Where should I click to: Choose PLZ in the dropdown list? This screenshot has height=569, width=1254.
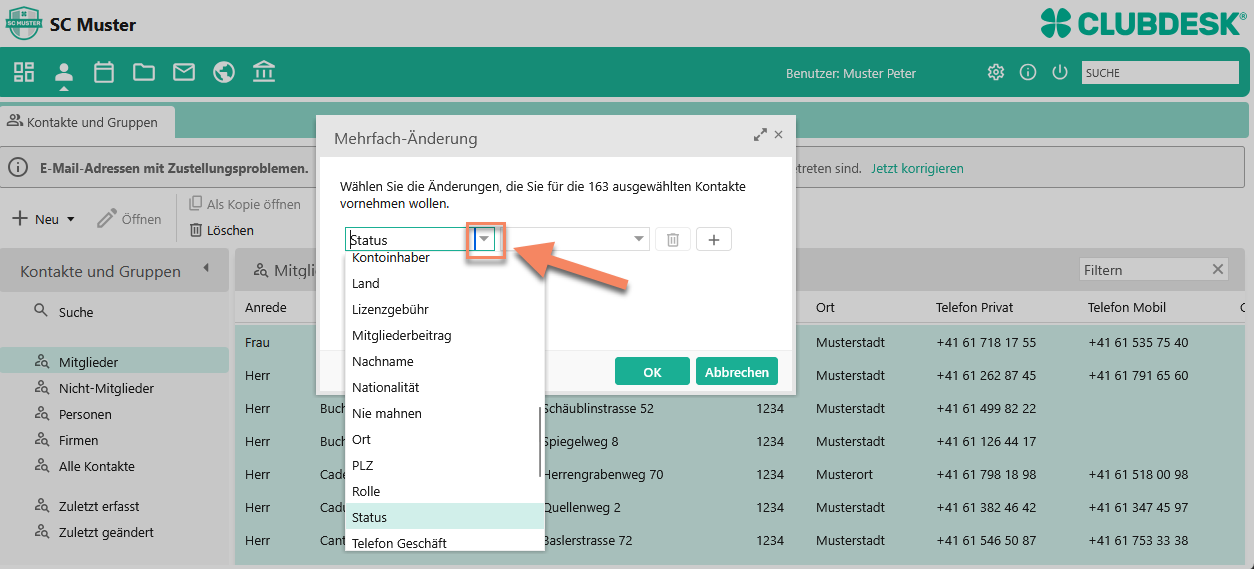[442, 465]
